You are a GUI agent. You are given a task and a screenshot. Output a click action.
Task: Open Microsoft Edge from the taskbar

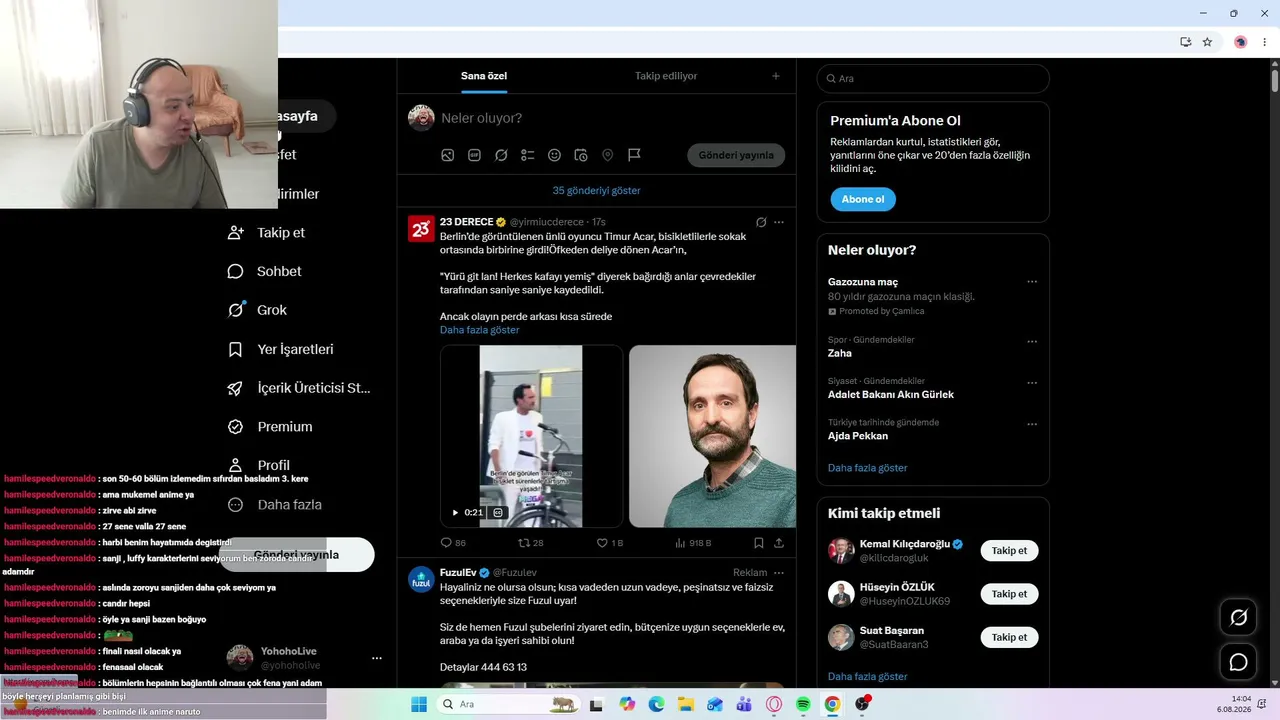pos(656,704)
